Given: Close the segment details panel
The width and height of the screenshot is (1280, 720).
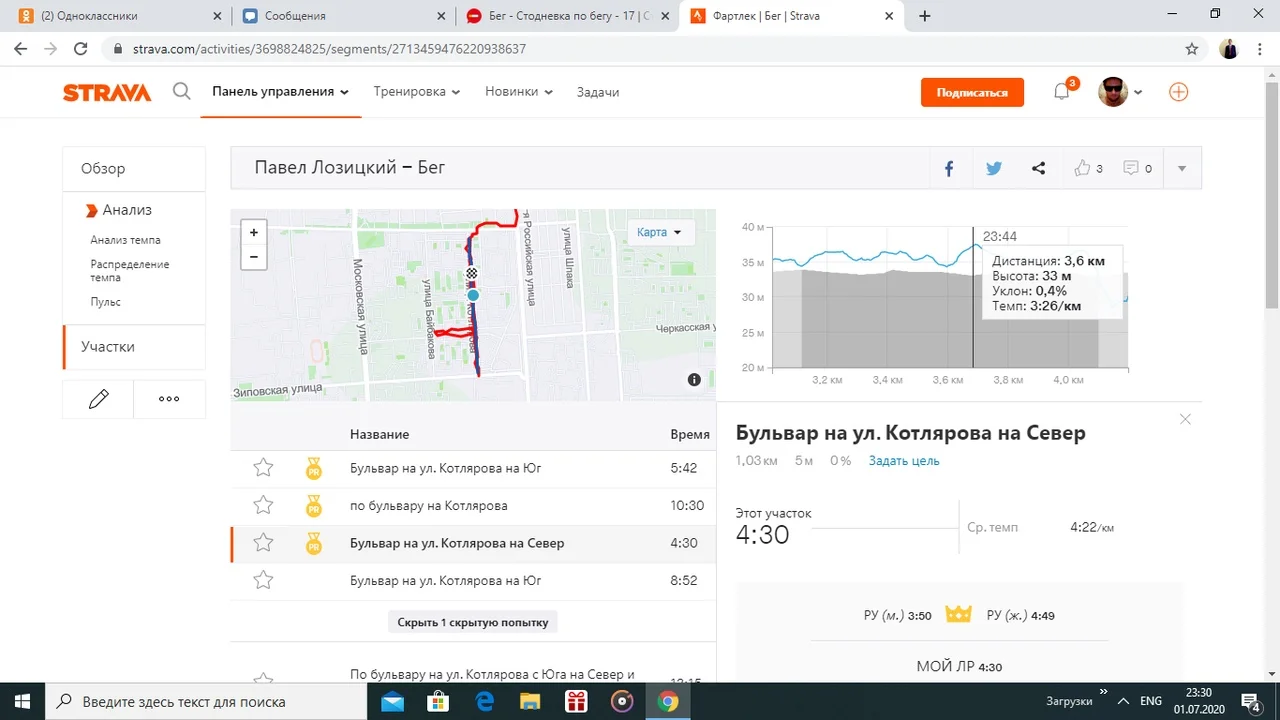Looking at the screenshot, I should point(1185,419).
